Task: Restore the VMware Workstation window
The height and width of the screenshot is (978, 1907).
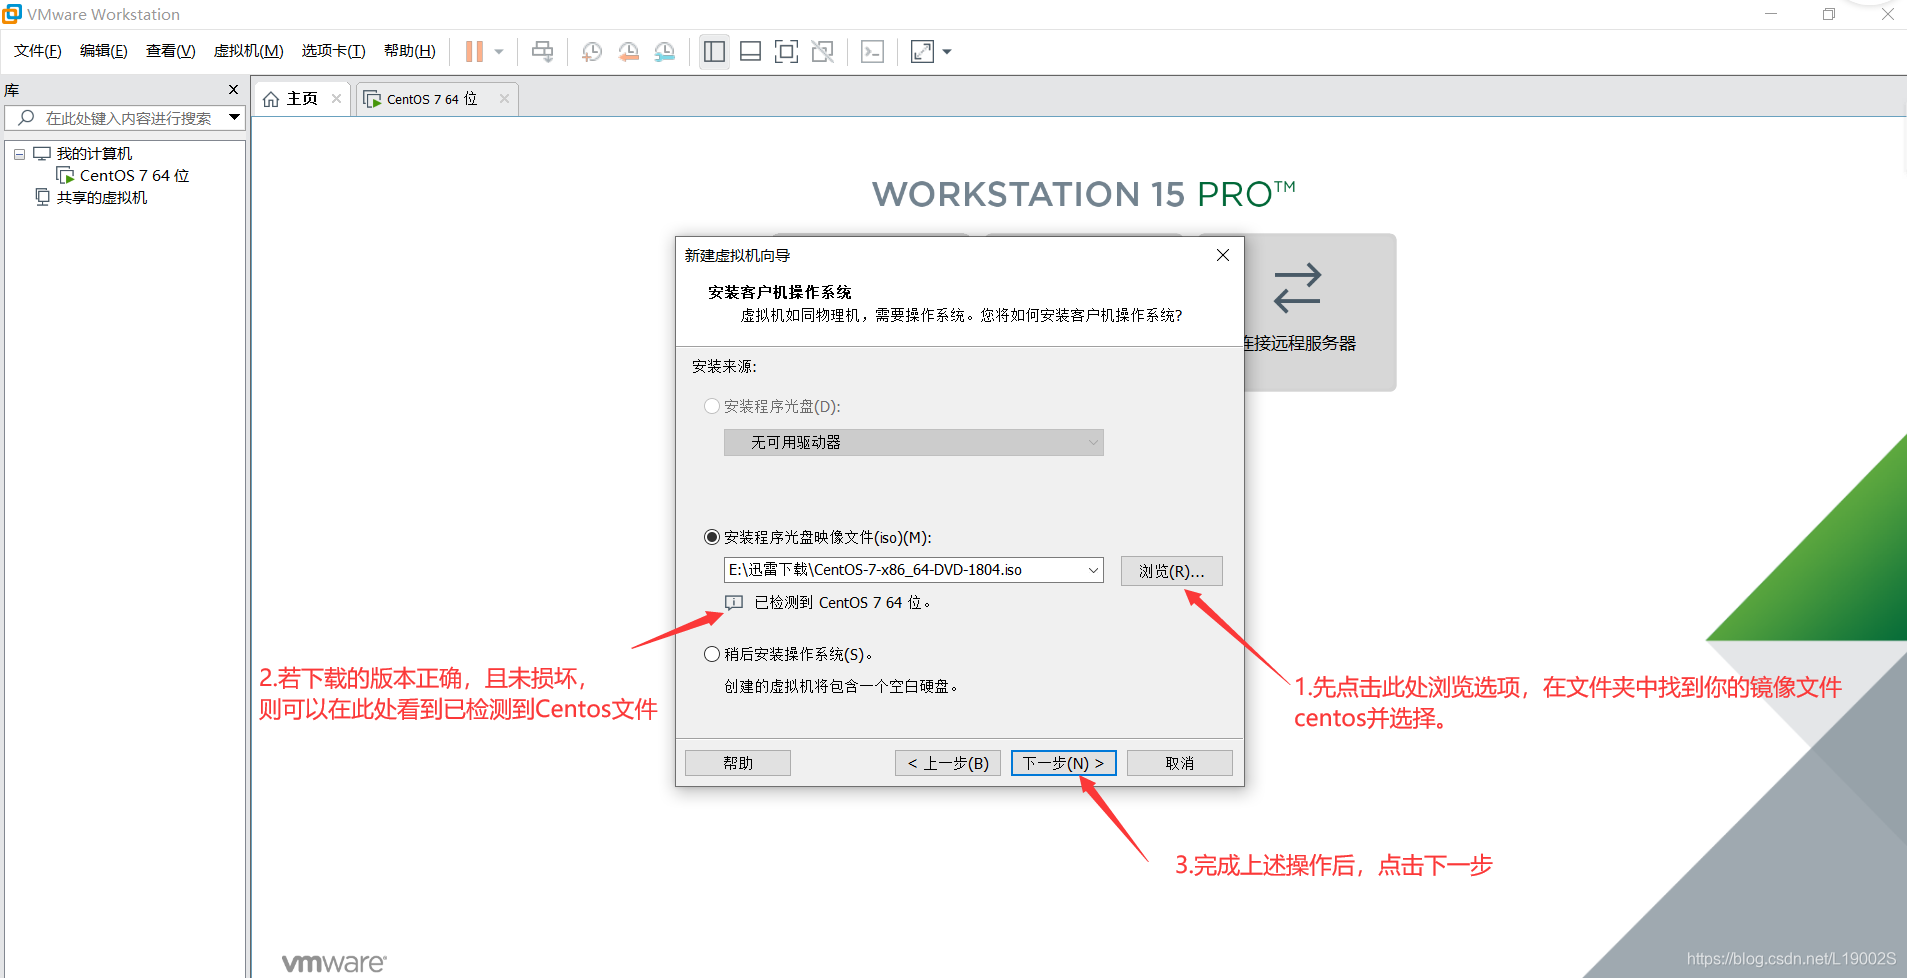Action: pyautogui.click(x=1829, y=14)
